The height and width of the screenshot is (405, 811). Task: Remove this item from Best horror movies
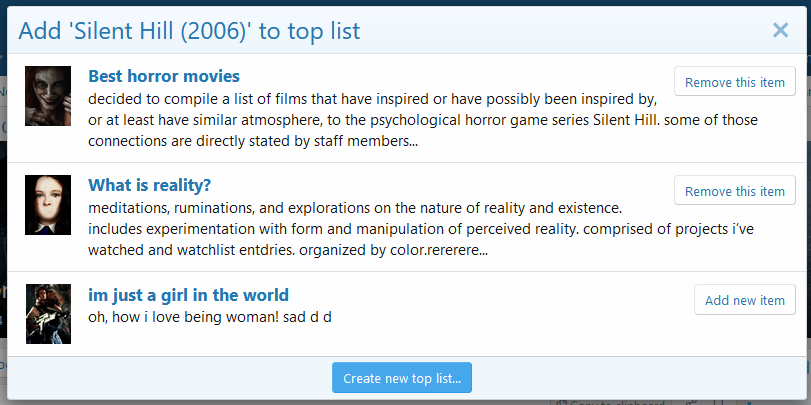(x=734, y=81)
